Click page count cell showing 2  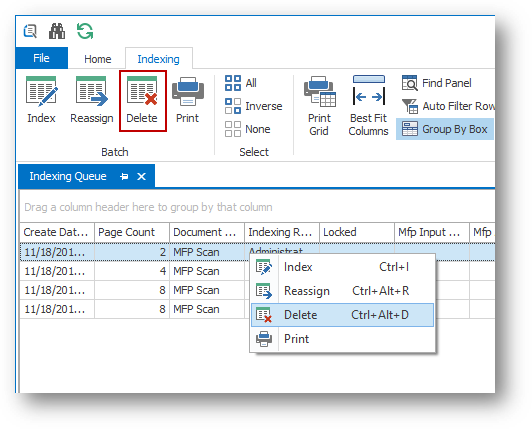132,252
